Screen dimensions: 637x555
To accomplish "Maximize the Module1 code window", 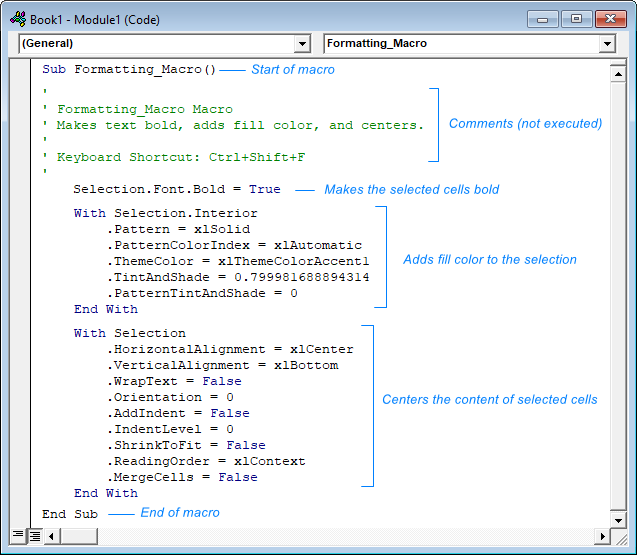I will 575,18.
